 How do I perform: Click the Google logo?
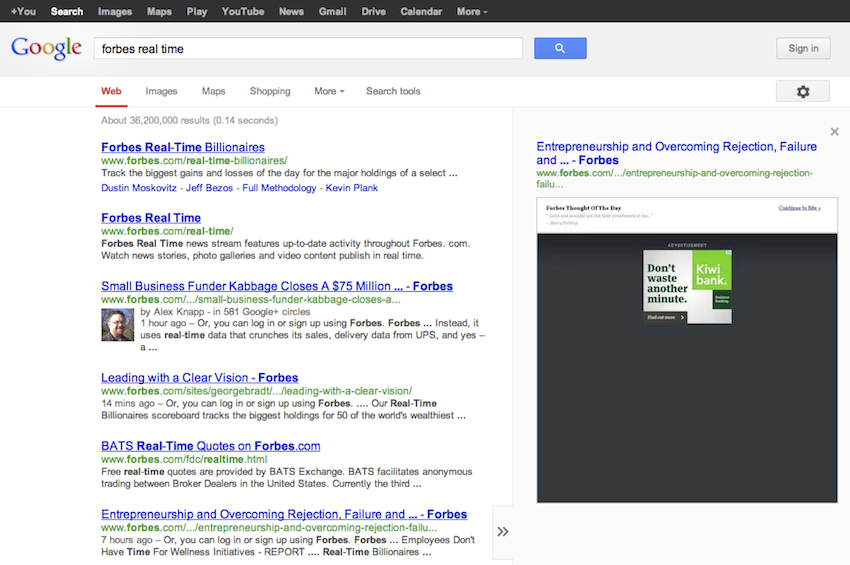click(x=47, y=48)
